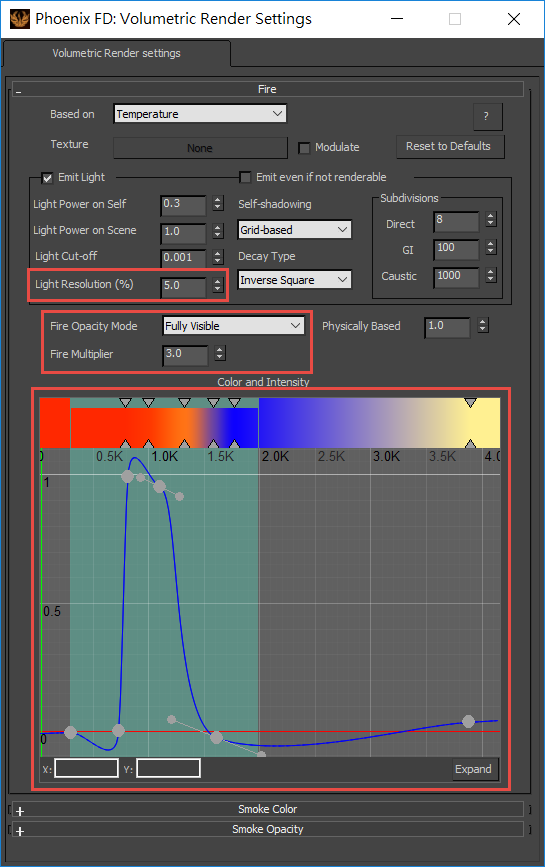
Task: Select the top gradient marker near 1.2K
Action: 185,403
